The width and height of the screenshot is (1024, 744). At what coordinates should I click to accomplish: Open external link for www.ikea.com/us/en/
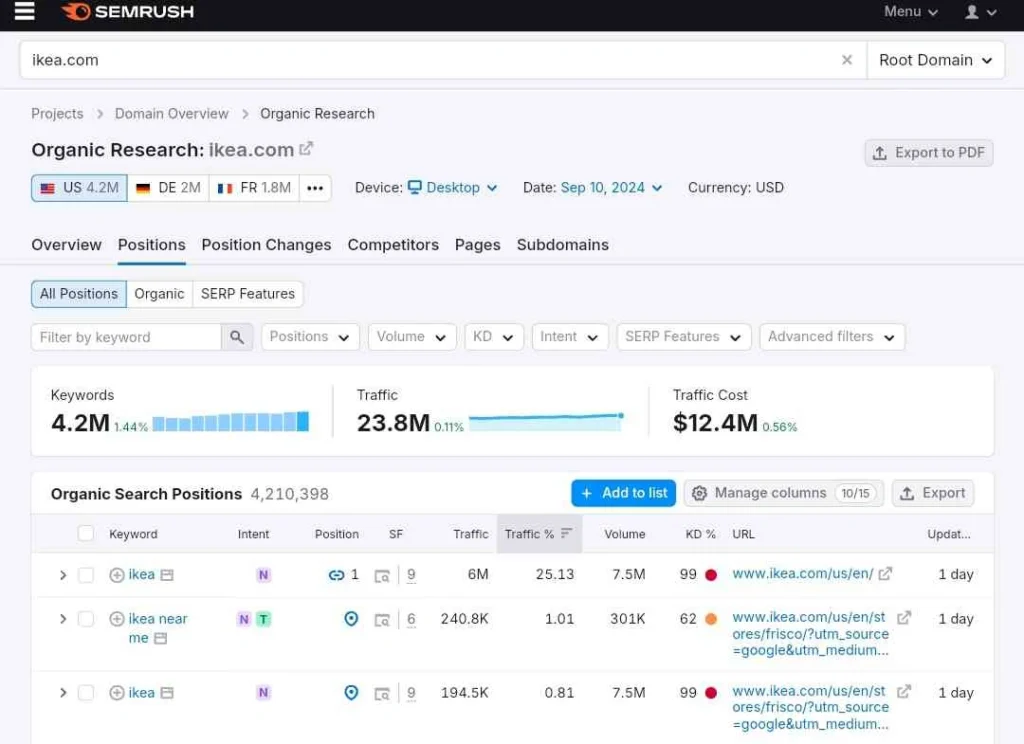885,574
